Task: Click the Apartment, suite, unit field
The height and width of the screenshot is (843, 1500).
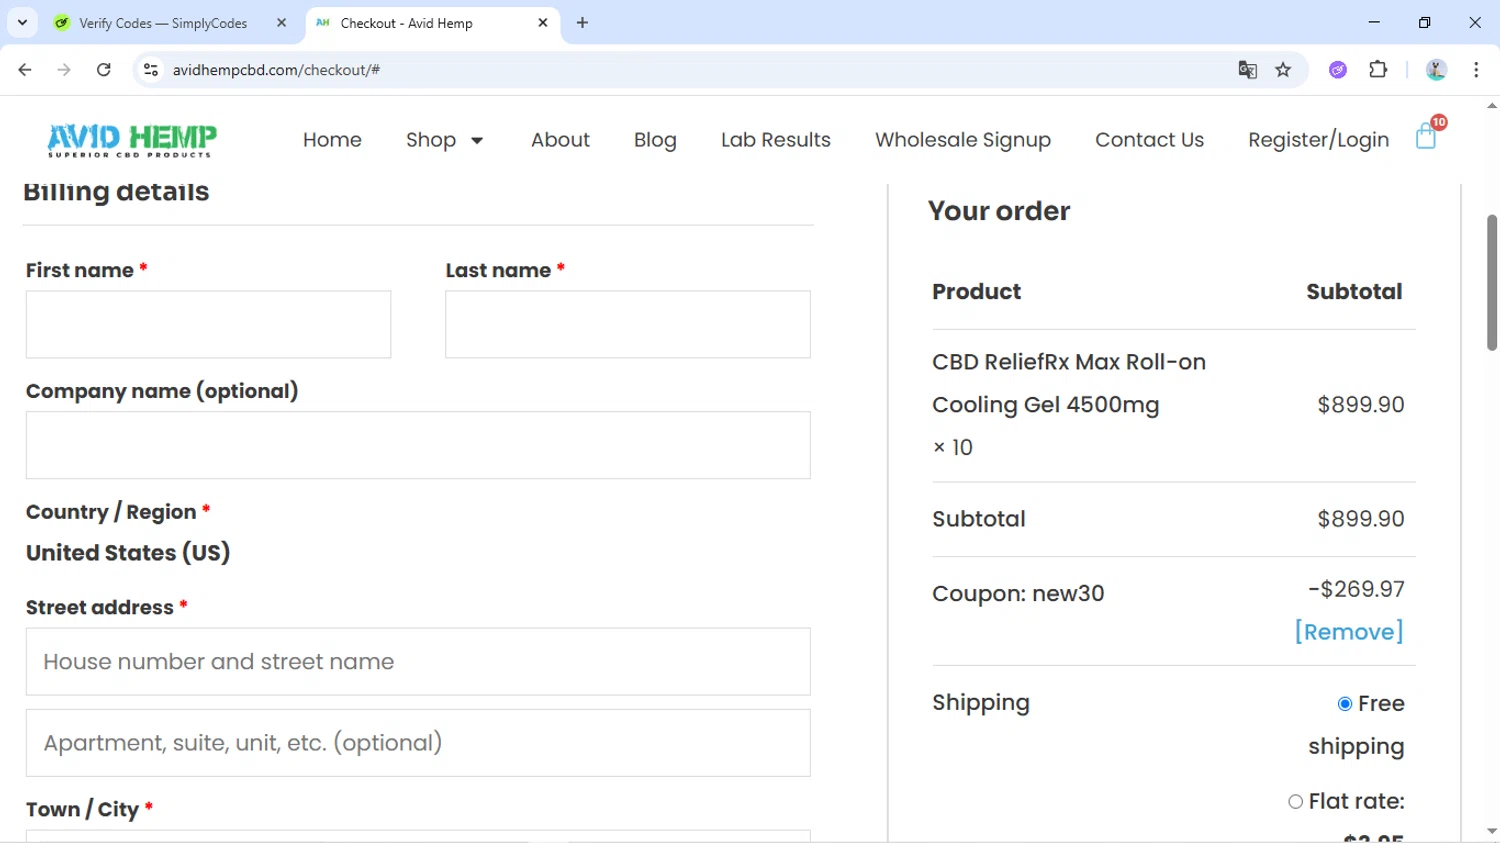Action: [418, 743]
